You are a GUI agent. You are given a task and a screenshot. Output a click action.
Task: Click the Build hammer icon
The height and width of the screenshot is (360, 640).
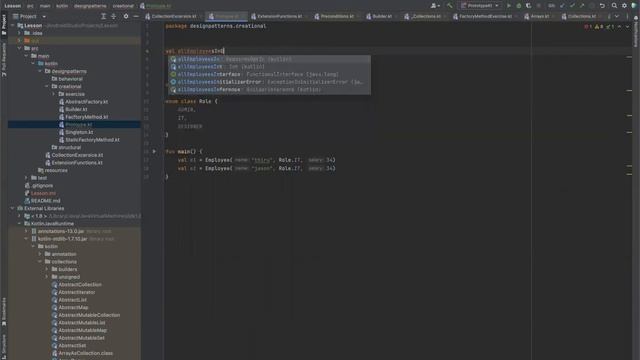tap(449, 6)
